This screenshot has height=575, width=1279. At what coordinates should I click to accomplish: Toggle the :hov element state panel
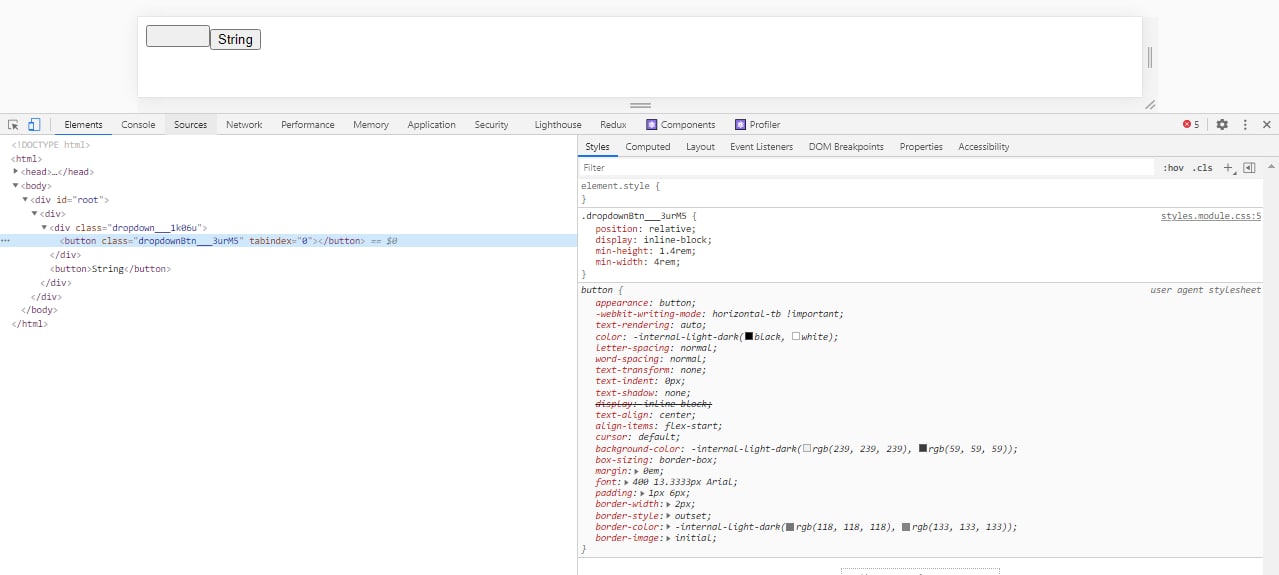click(1173, 168)
